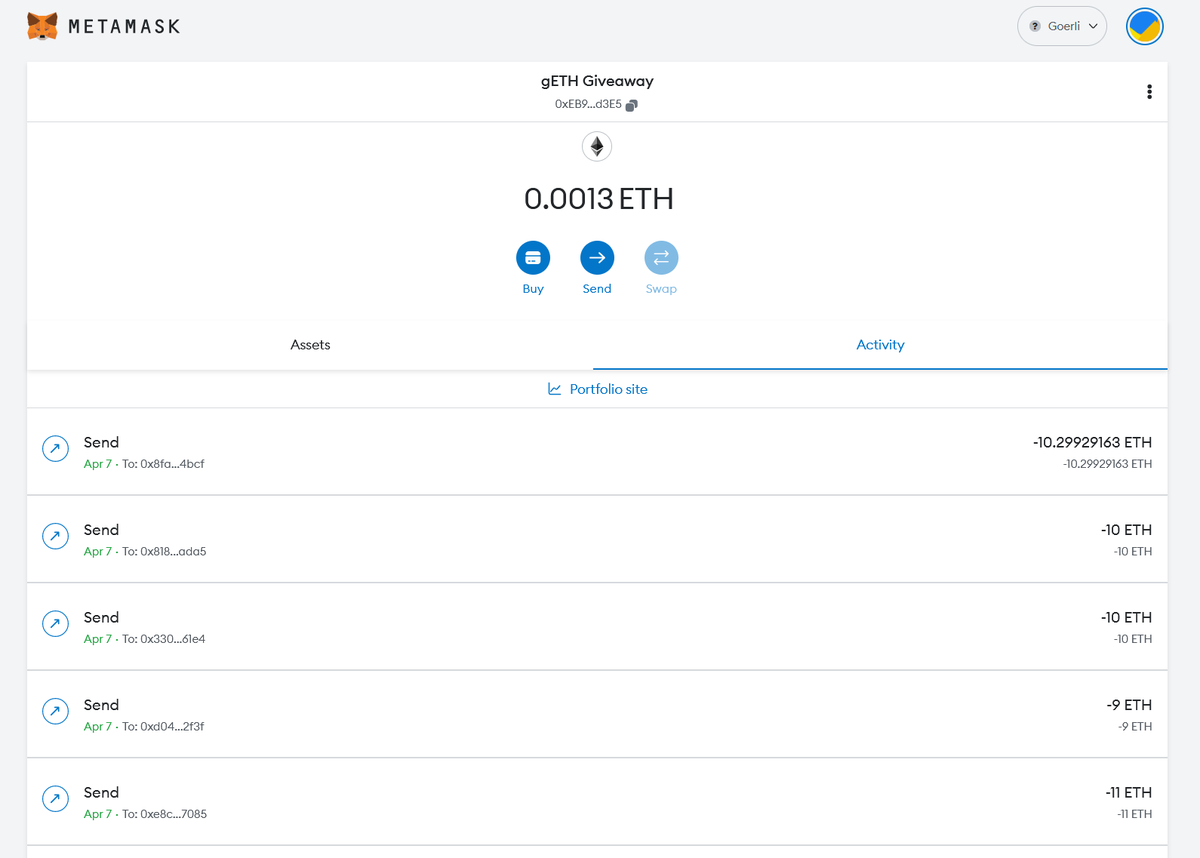Click the chart icon beside Portfolio site
Viewport: 1200px width, 858px height.
click(555, 389)
